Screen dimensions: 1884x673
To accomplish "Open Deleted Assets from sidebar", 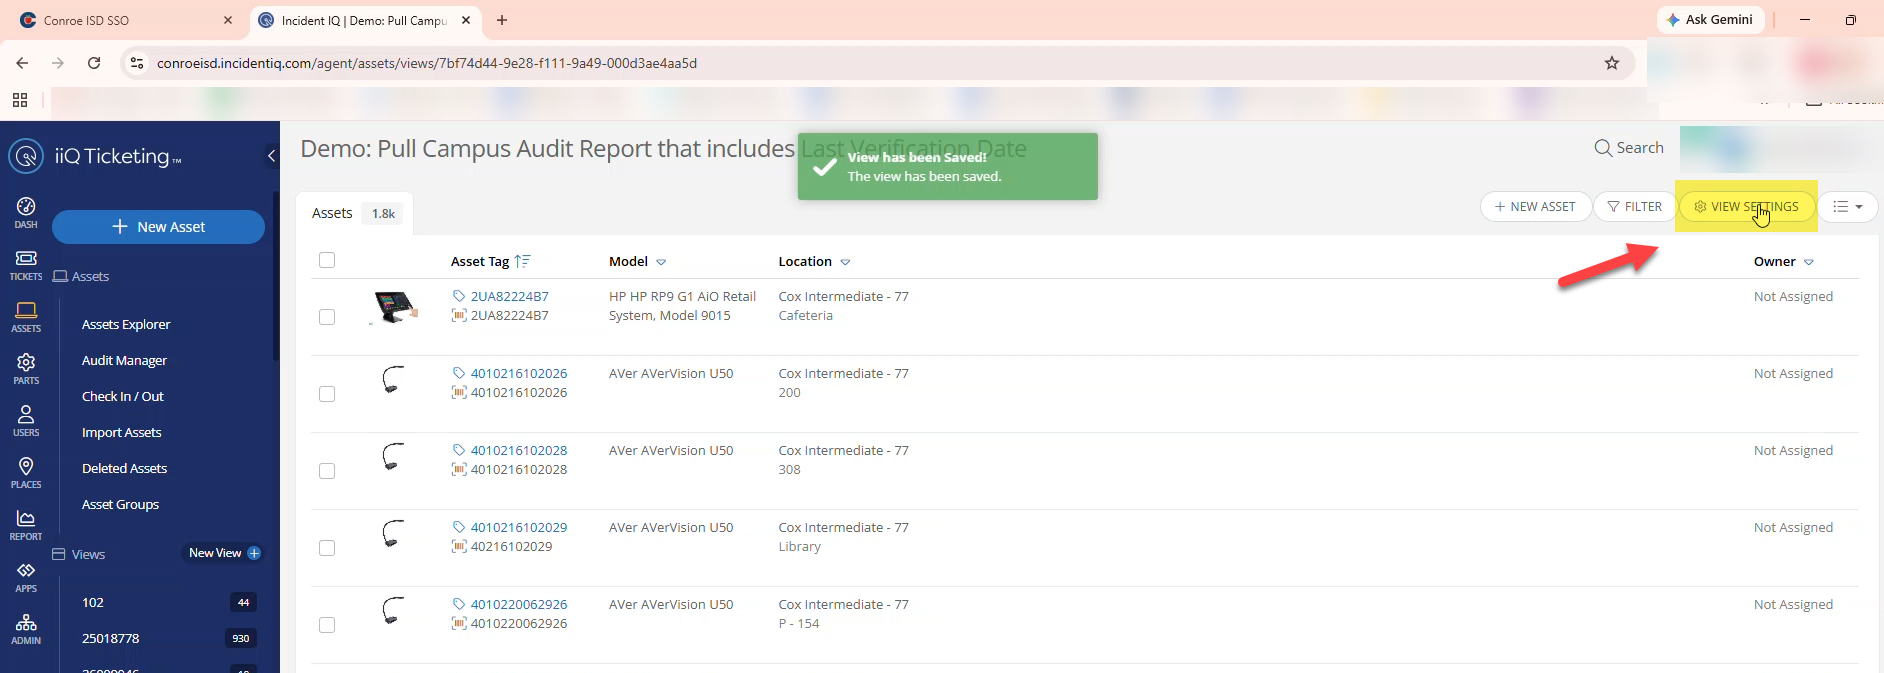I will [x=124, y=468].
